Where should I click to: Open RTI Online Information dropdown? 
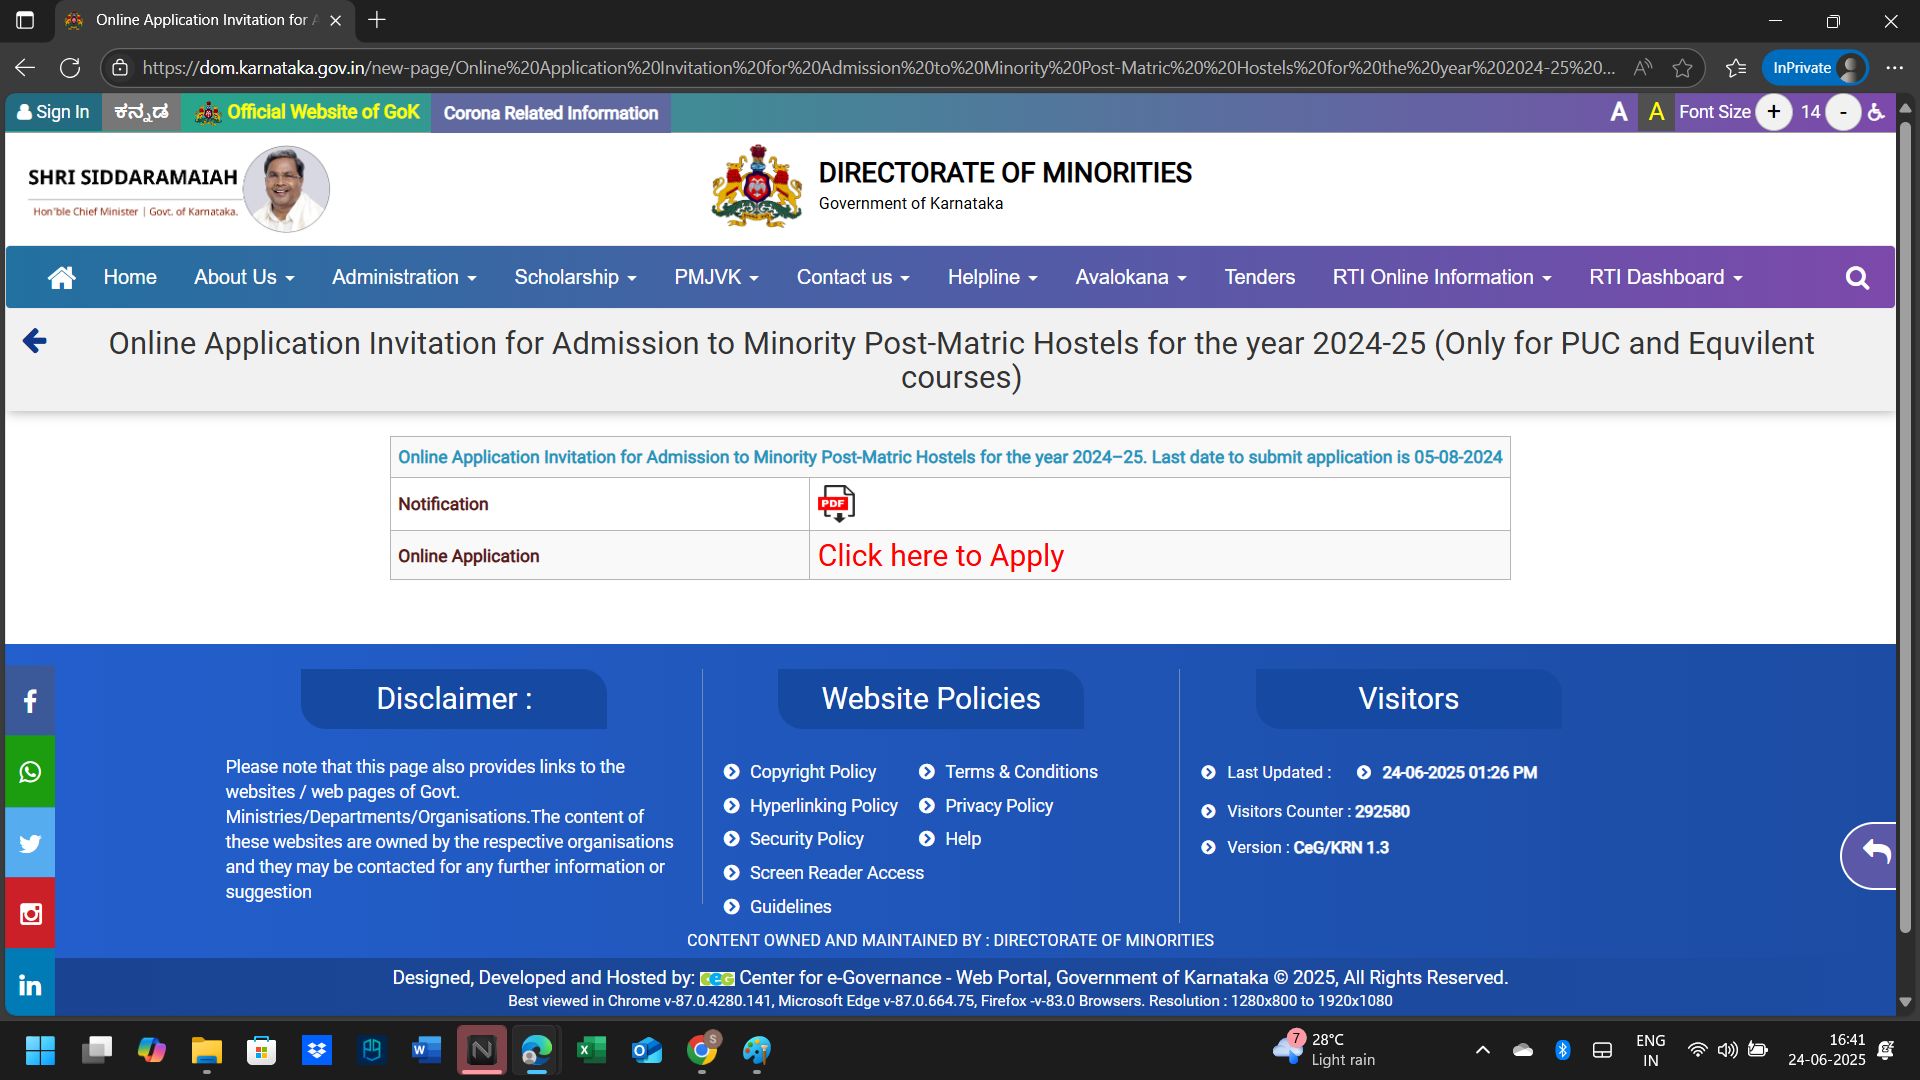(x=1441, y=277)
